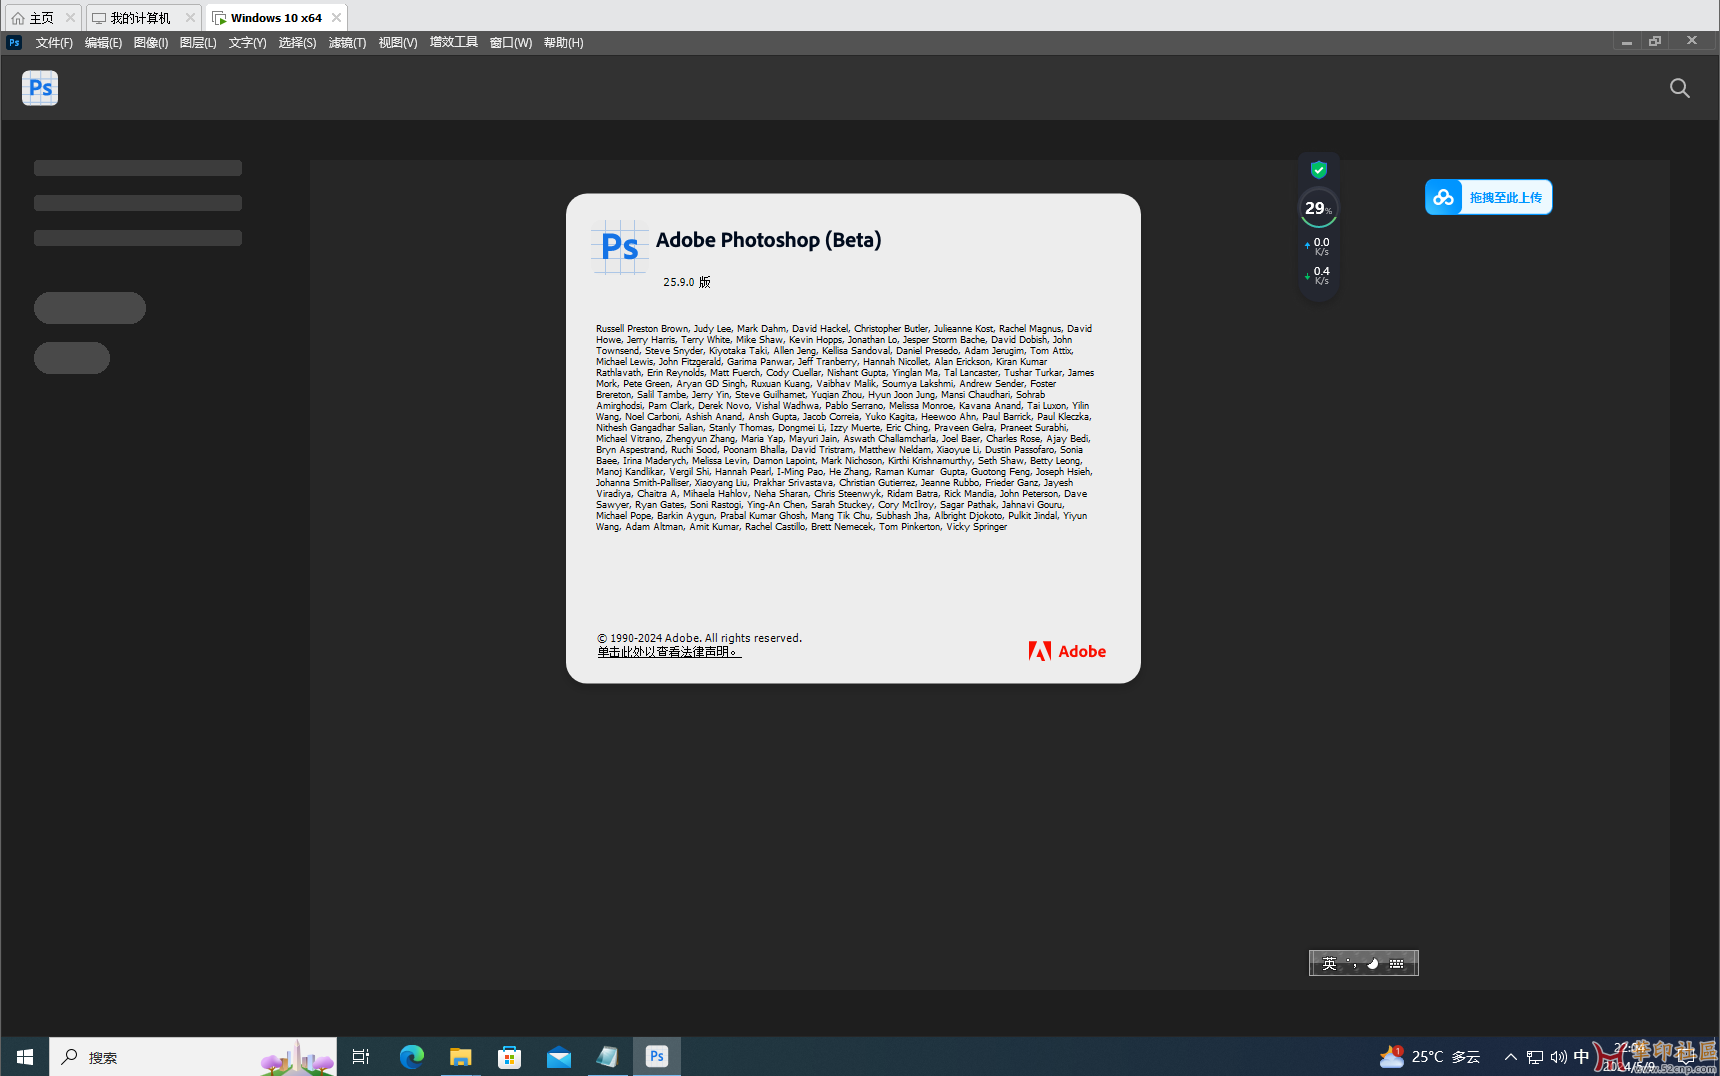Click the Photoshop home logo icon
The width and height of the screenshot is (1720, 1076).
coord(40,88)
